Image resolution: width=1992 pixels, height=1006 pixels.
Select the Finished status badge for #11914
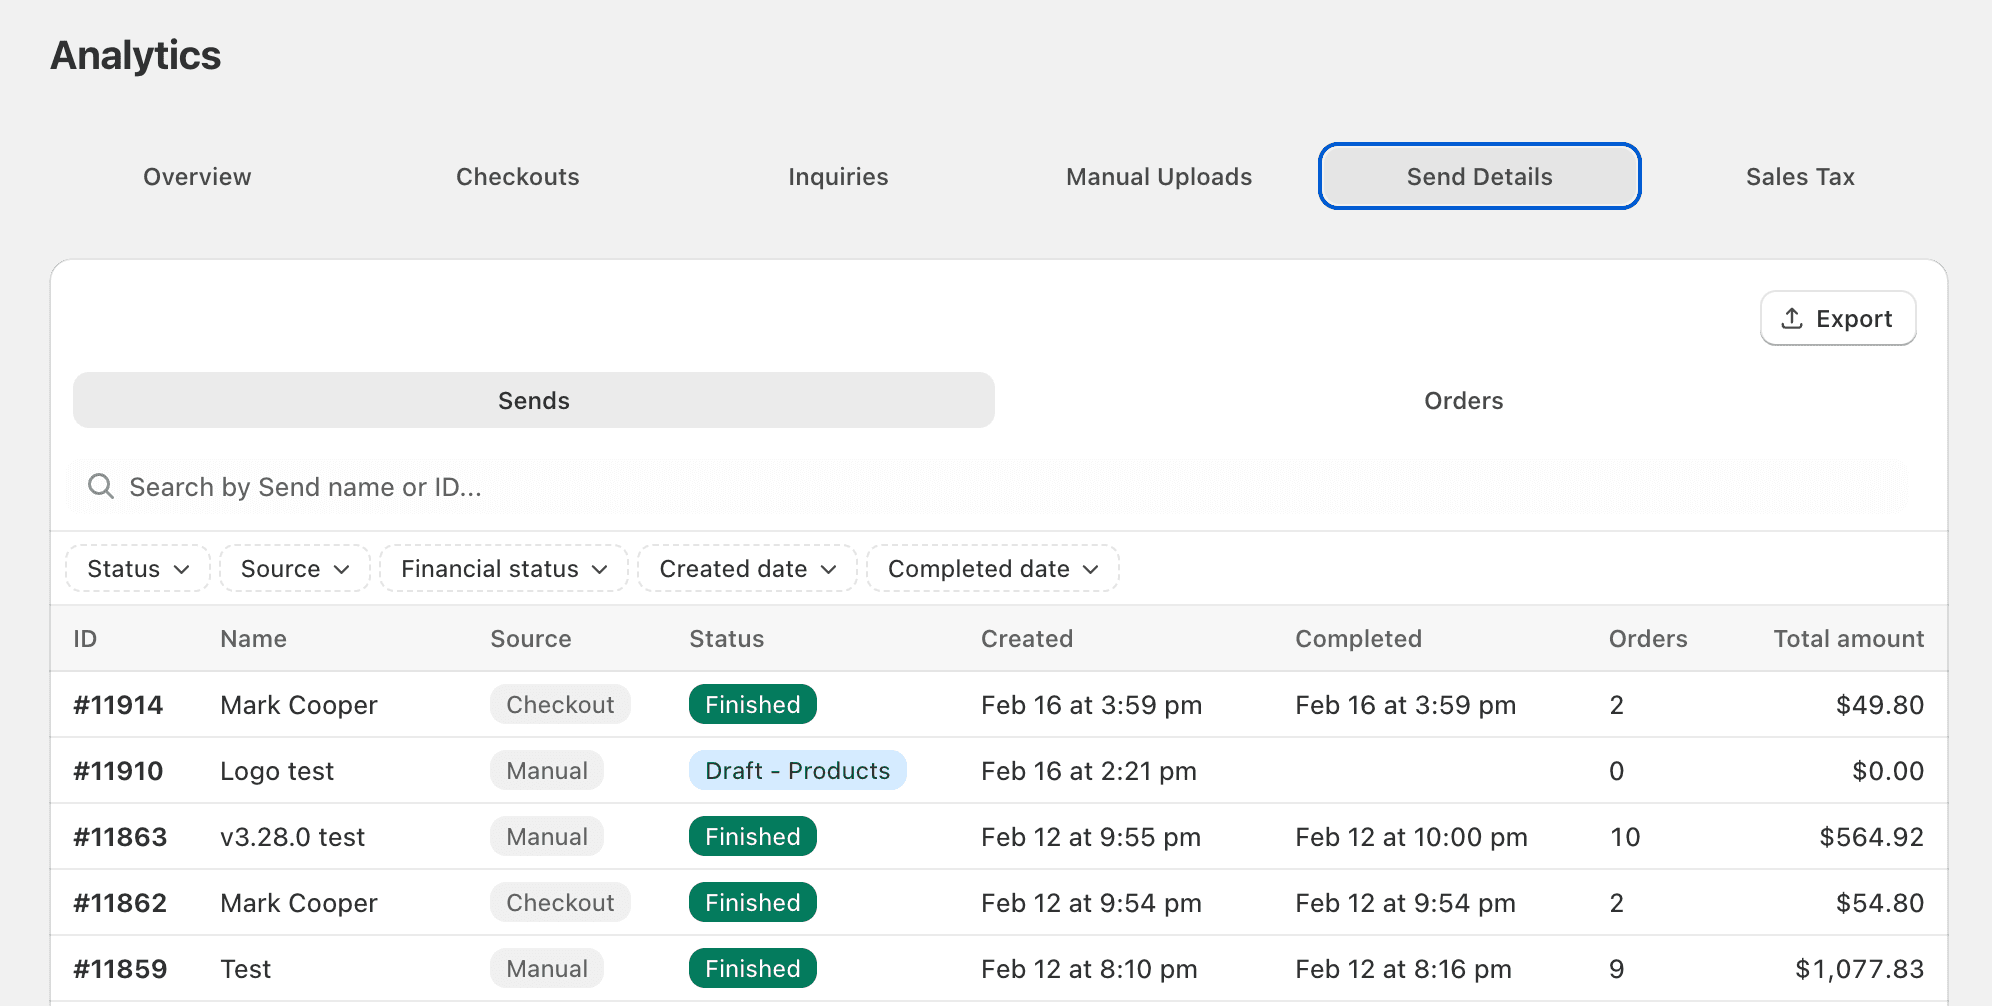click(752, 704)
